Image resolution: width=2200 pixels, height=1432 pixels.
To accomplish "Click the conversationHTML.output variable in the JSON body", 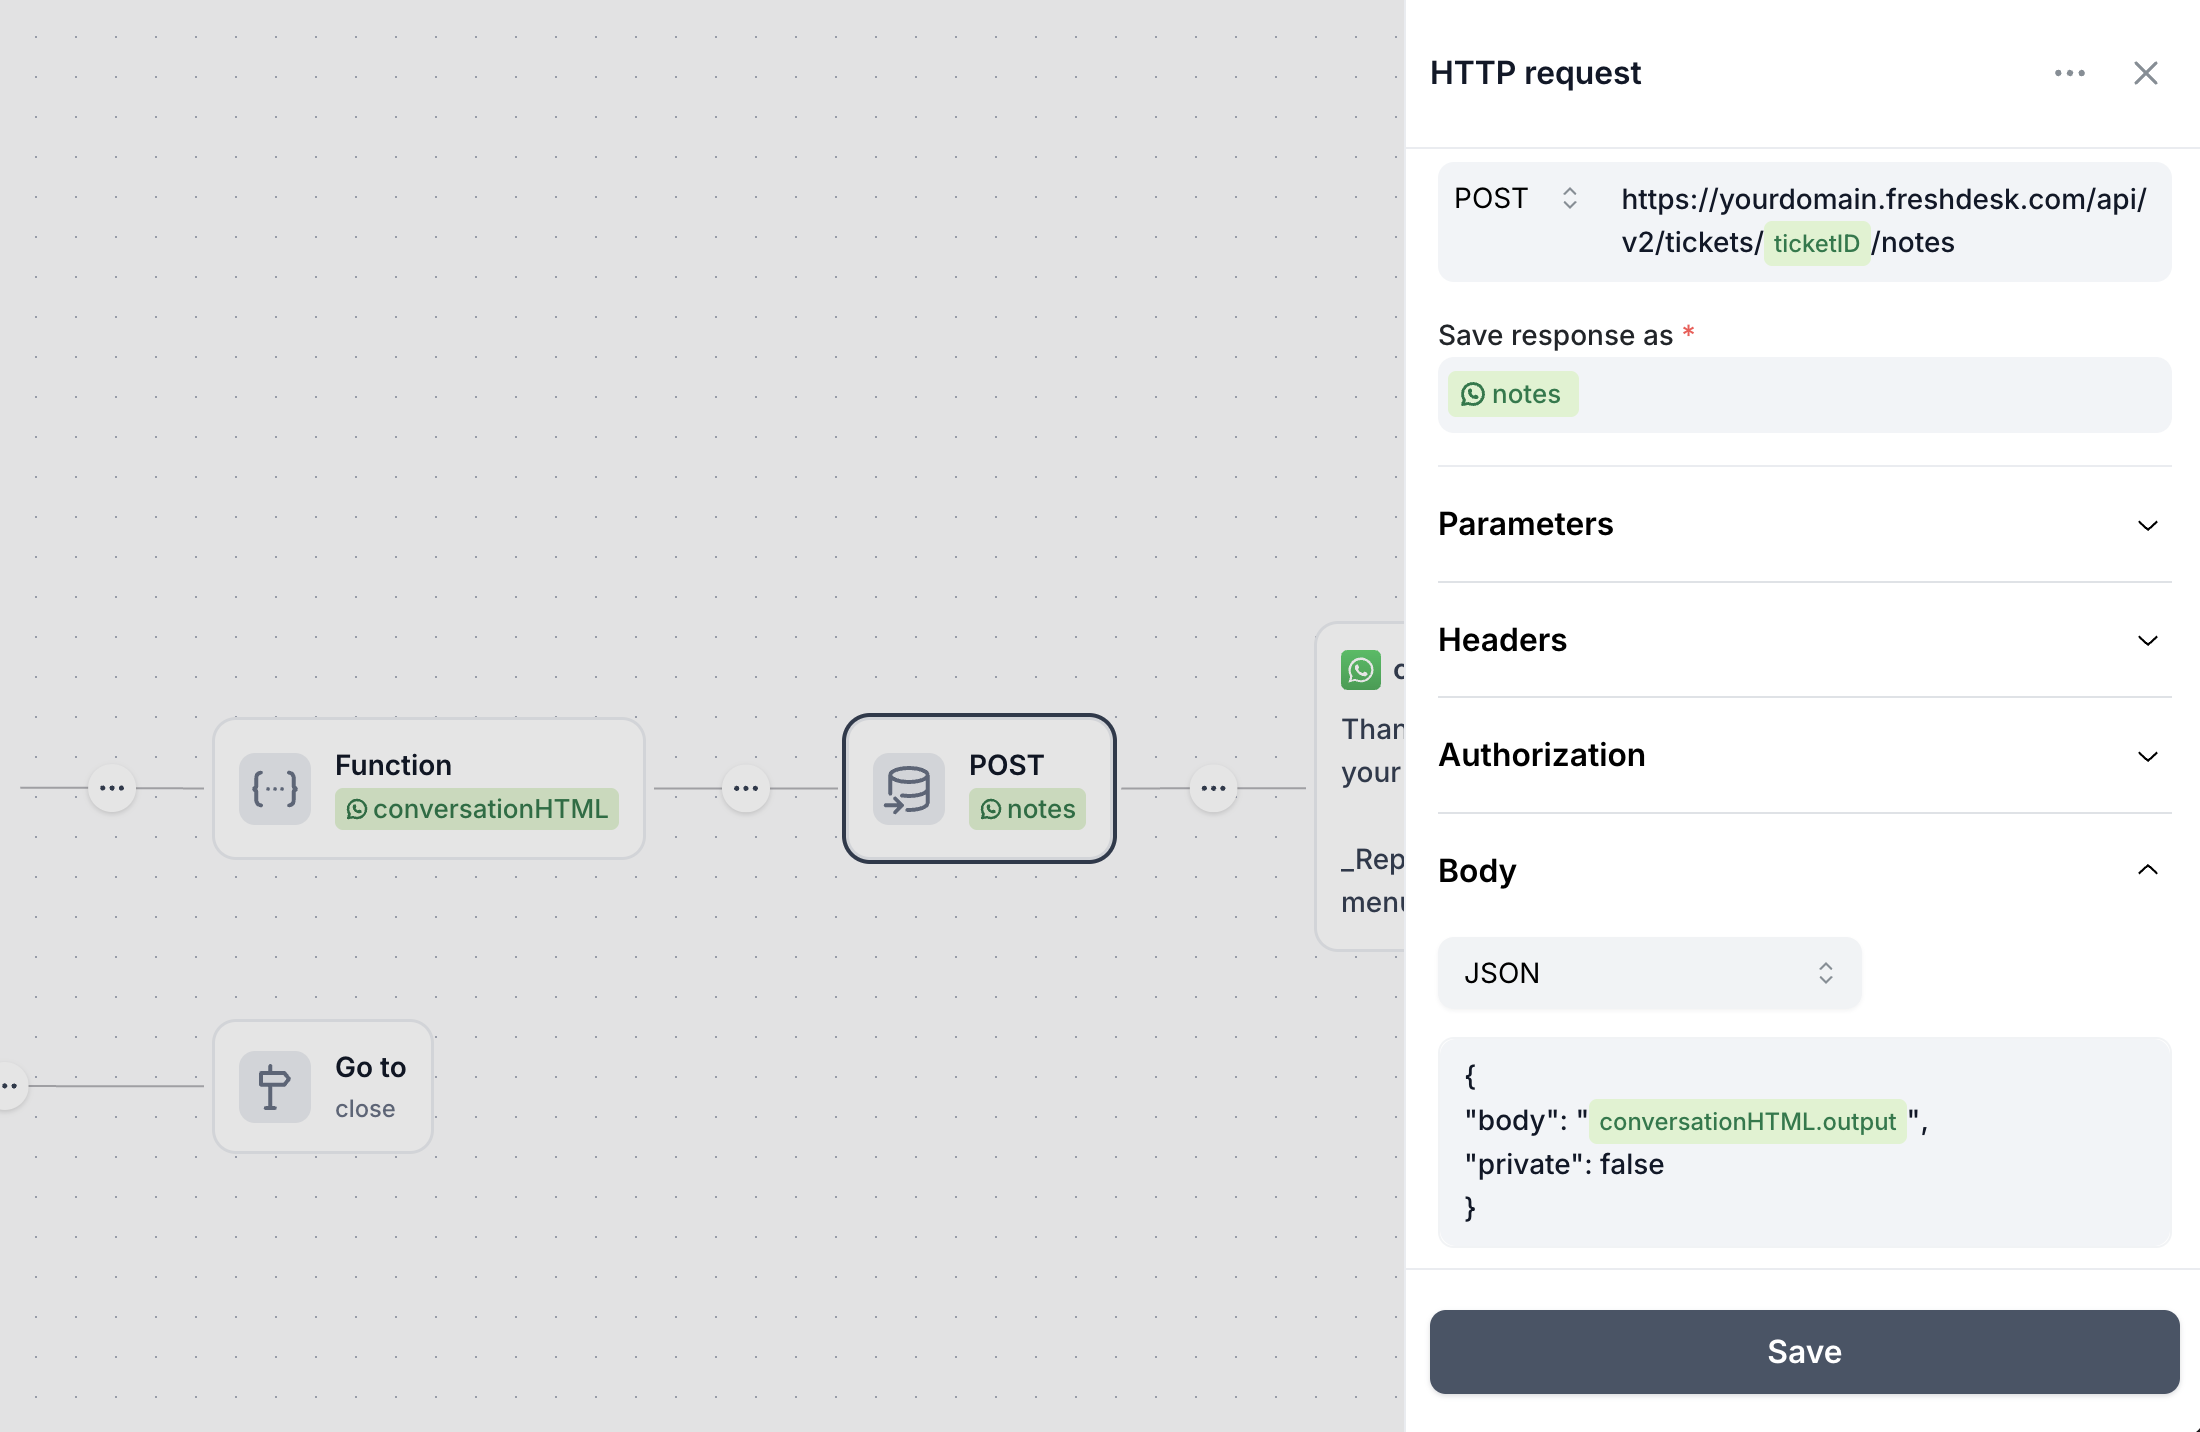I will pyautogui.click(x=1746, y=1121).
